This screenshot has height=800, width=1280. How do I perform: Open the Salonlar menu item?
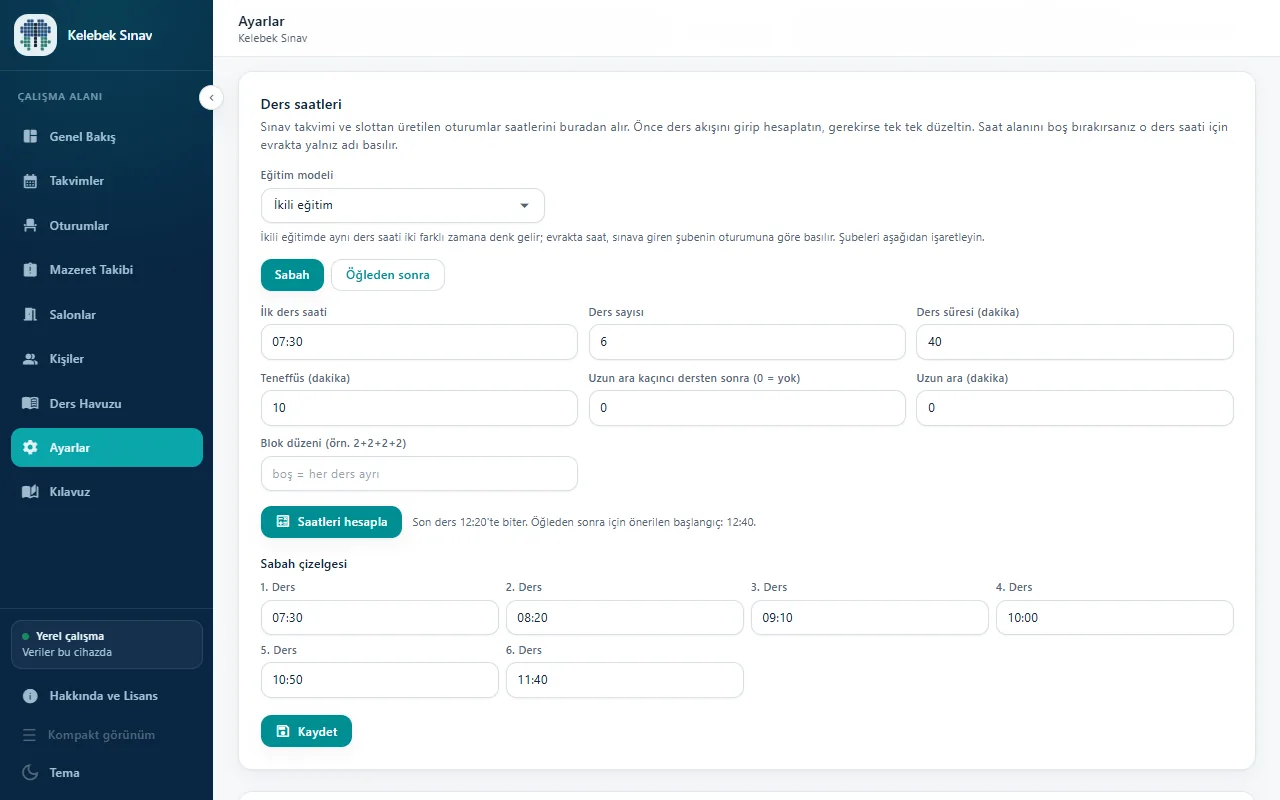click(107, 315)
